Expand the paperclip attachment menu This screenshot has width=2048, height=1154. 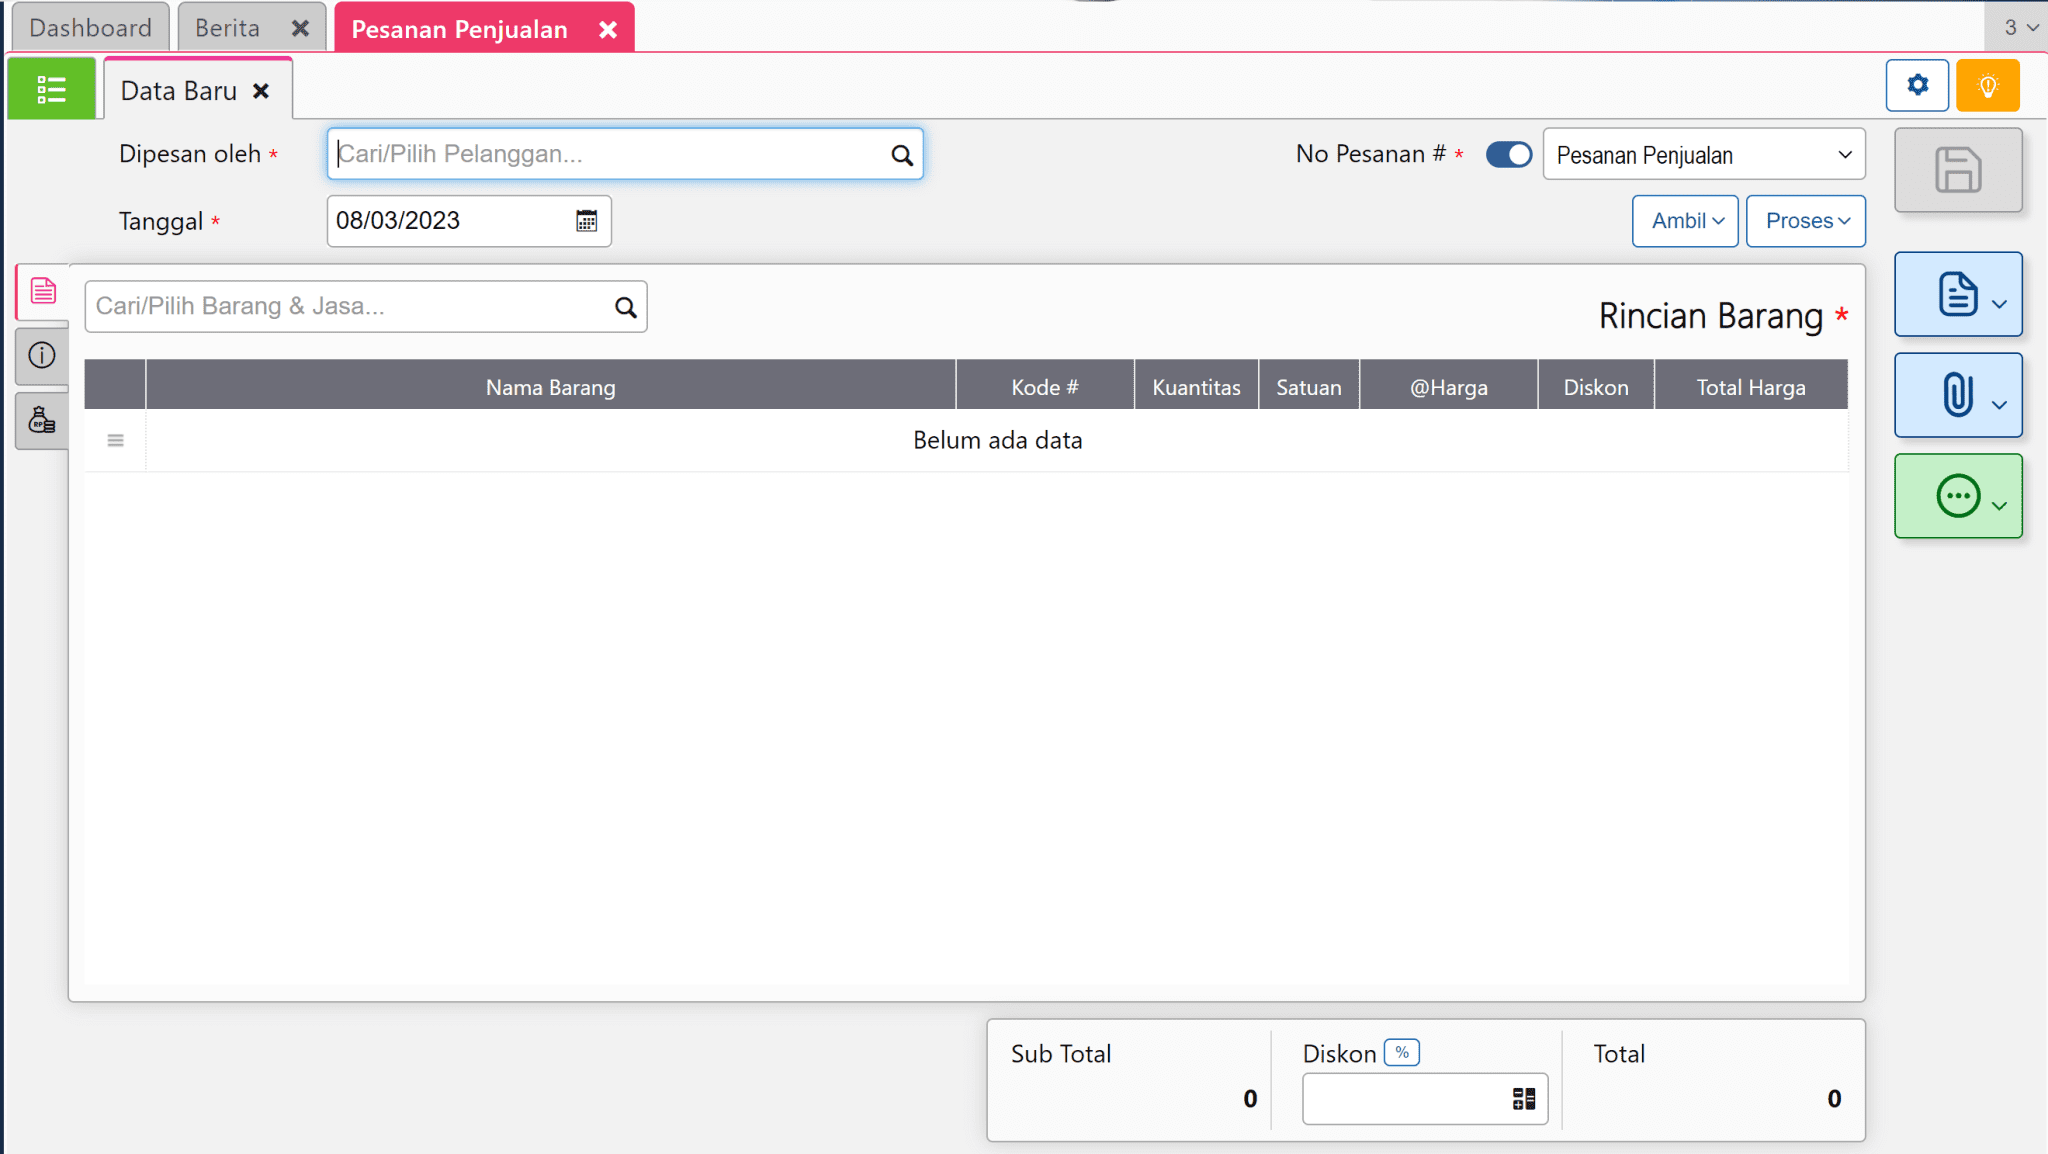[x=1958, y=395]
